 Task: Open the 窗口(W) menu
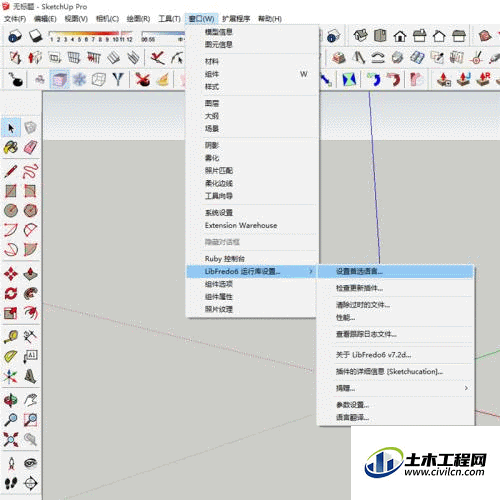click(201, 19)
